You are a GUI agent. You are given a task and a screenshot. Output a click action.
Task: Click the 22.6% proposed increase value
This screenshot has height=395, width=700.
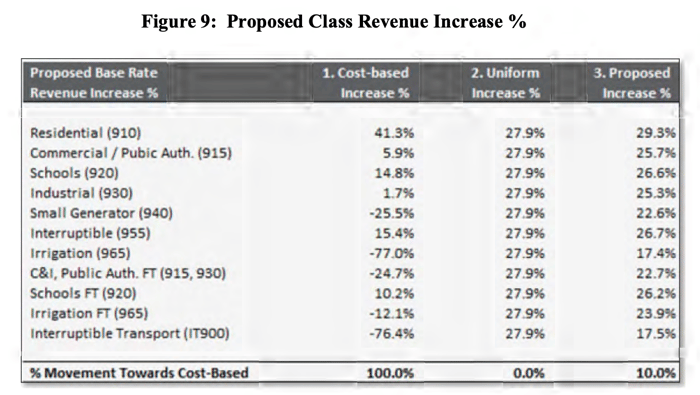(656, 213)
